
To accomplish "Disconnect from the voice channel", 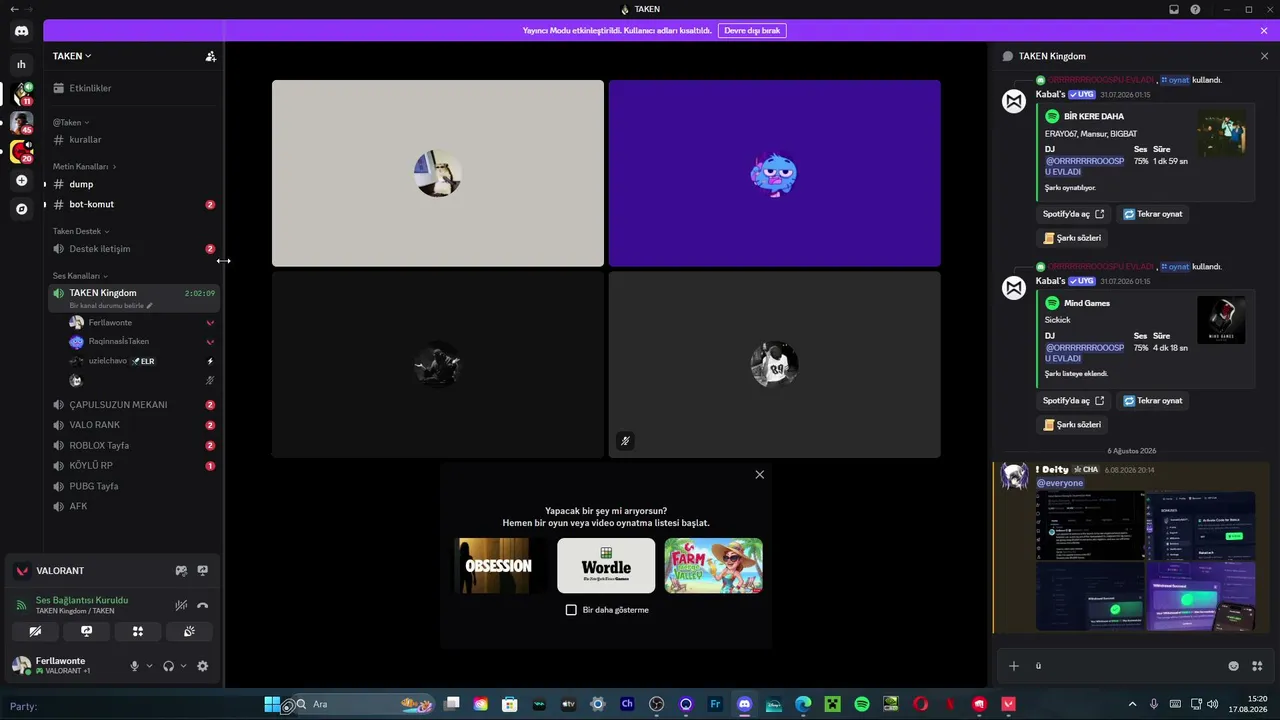I will tap(203, 605).
